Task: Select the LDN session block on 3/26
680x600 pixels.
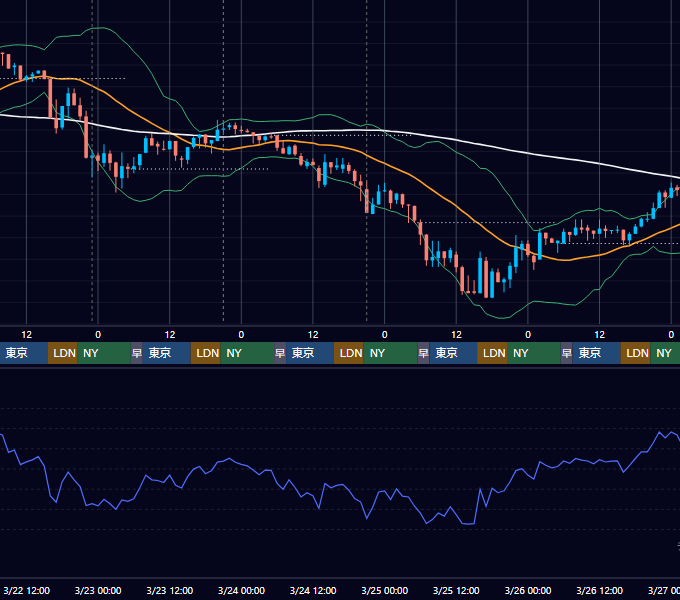Action: pyautogui.click(x=635, y=353)
